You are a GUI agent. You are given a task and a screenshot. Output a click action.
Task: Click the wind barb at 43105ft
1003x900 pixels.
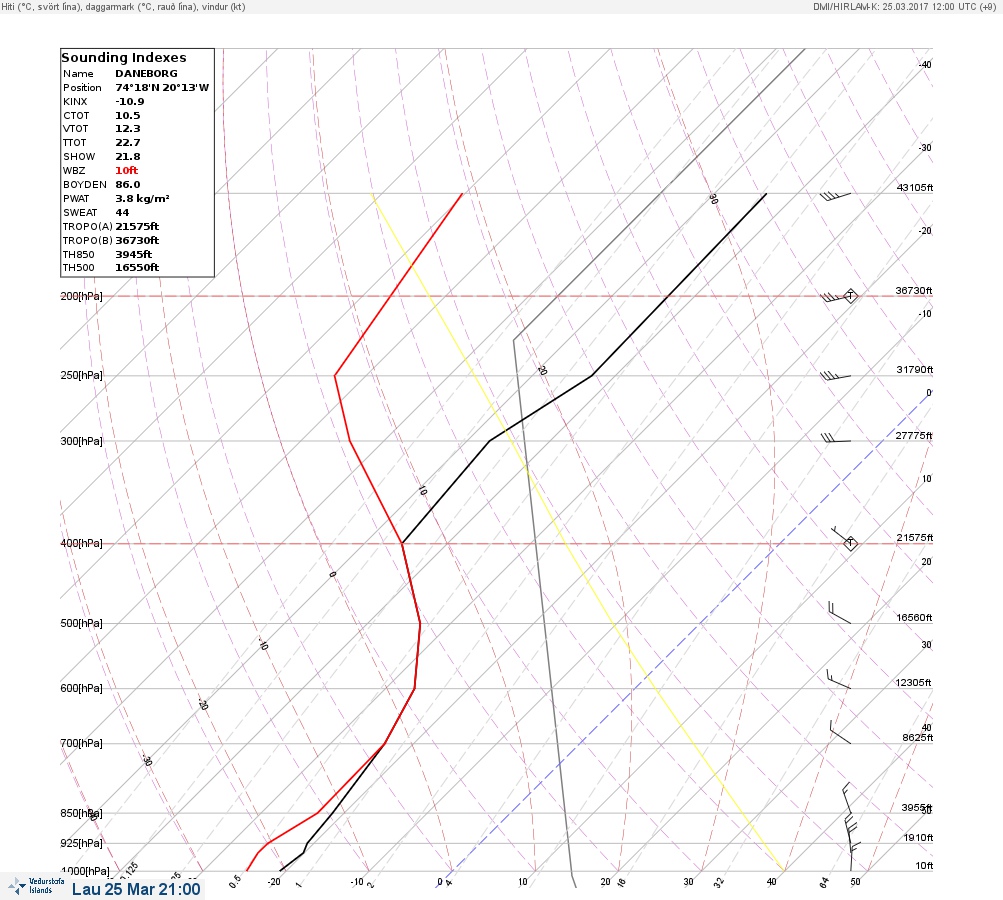pos(835,196)
